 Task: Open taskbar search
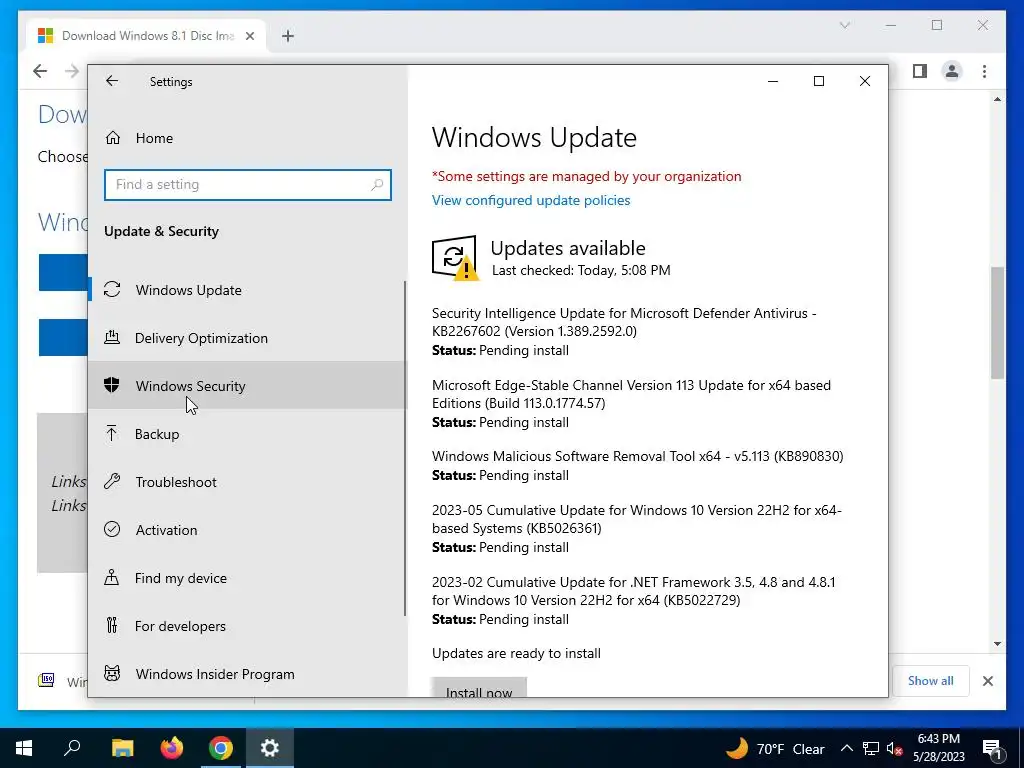point(72,748)
